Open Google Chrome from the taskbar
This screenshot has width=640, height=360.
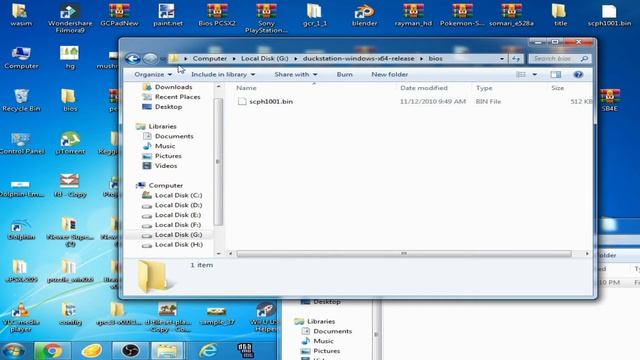pyautogui.click(x=53, y=351)
